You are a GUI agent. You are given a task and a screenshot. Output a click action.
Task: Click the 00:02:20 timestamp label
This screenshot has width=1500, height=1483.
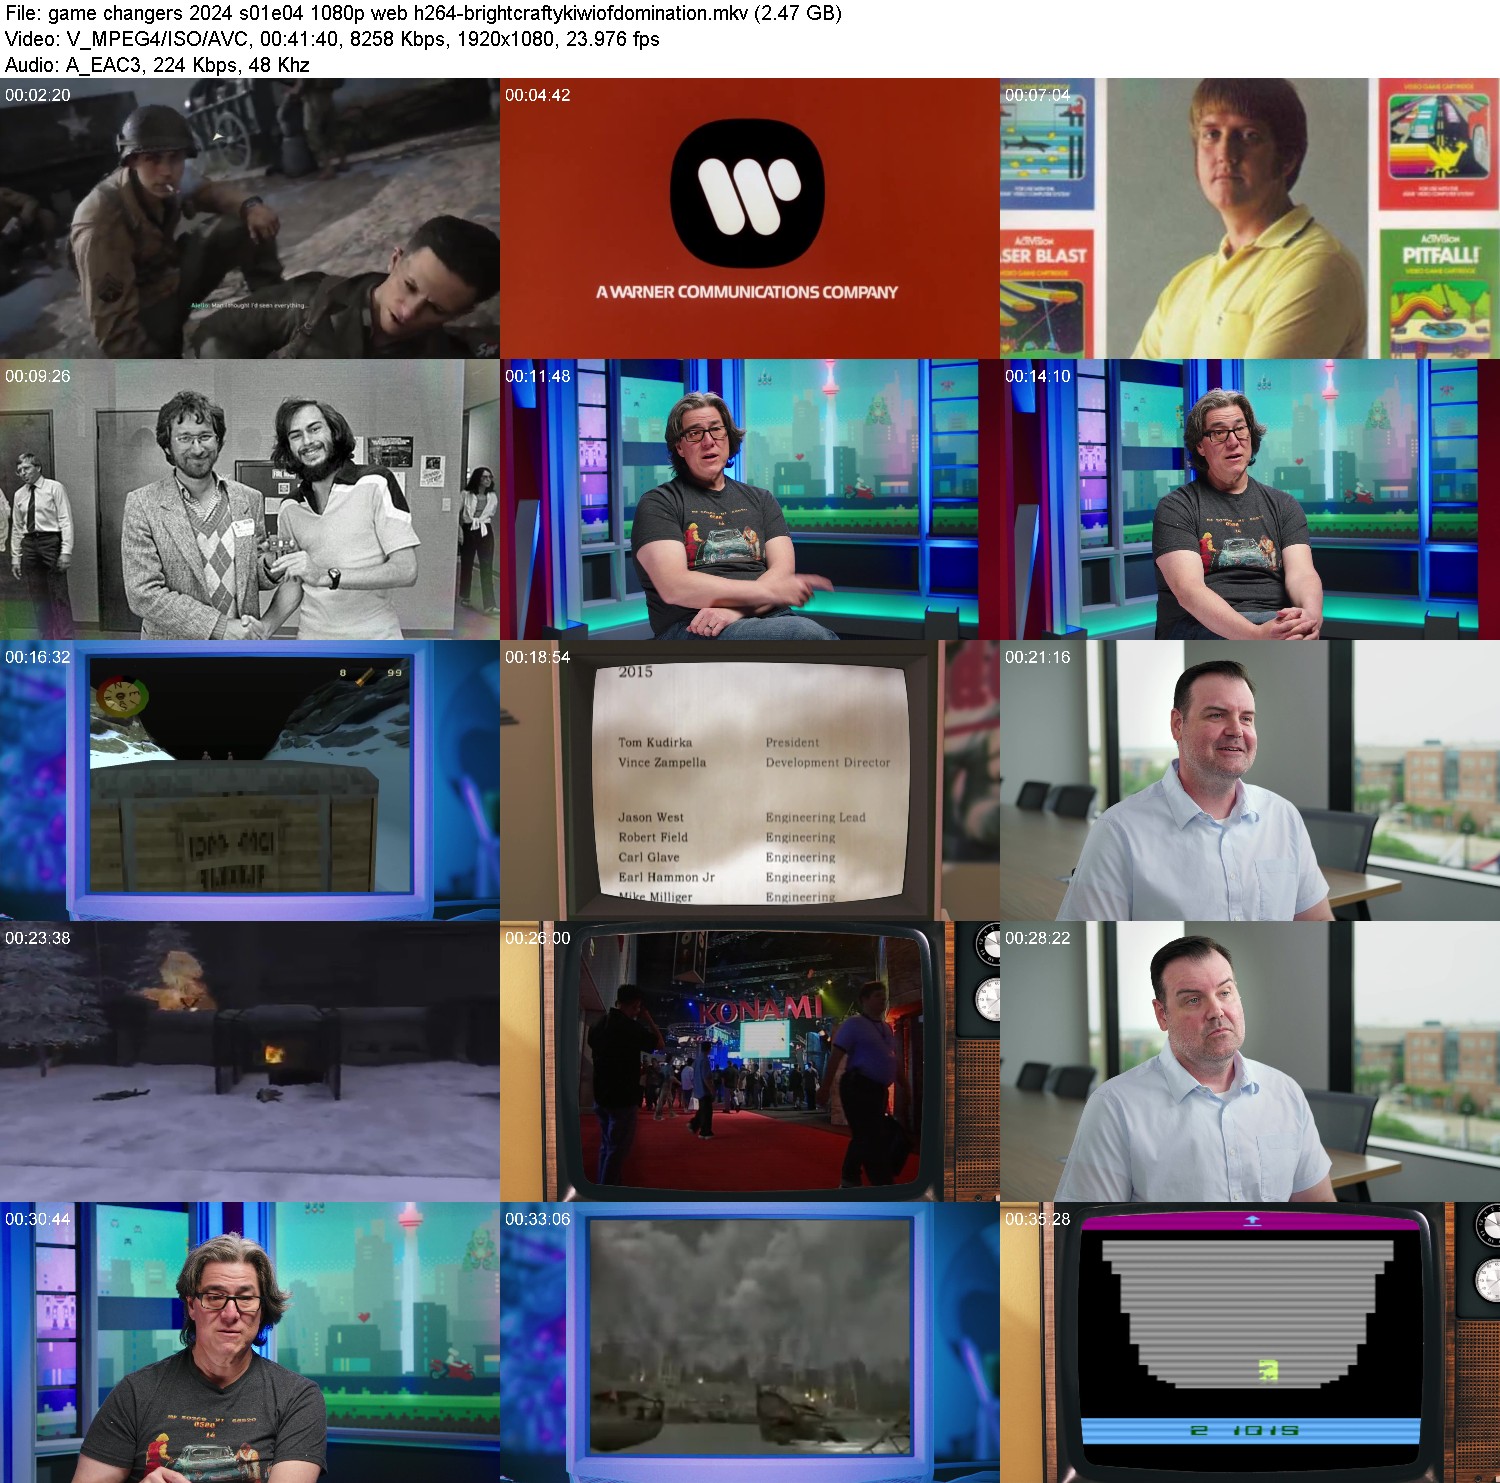tap(38, 95)
